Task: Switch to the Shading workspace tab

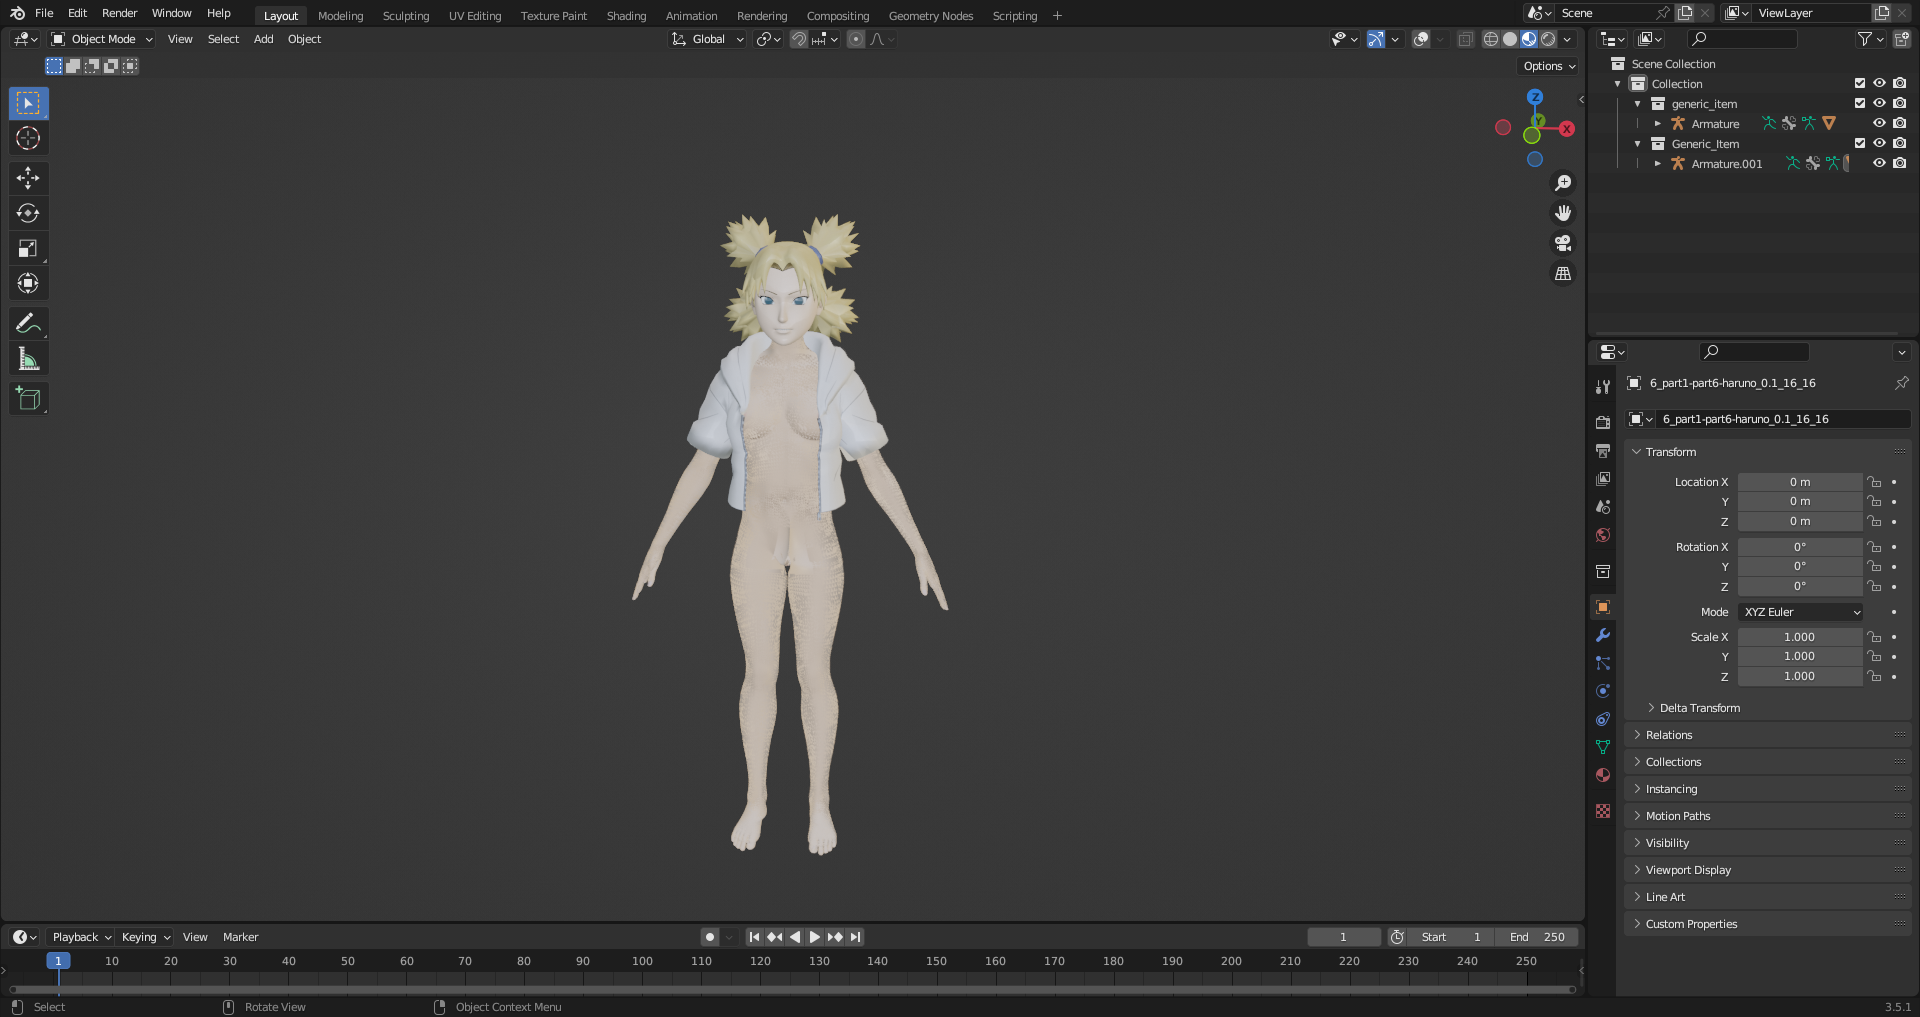Action: [x=626, y=16]
